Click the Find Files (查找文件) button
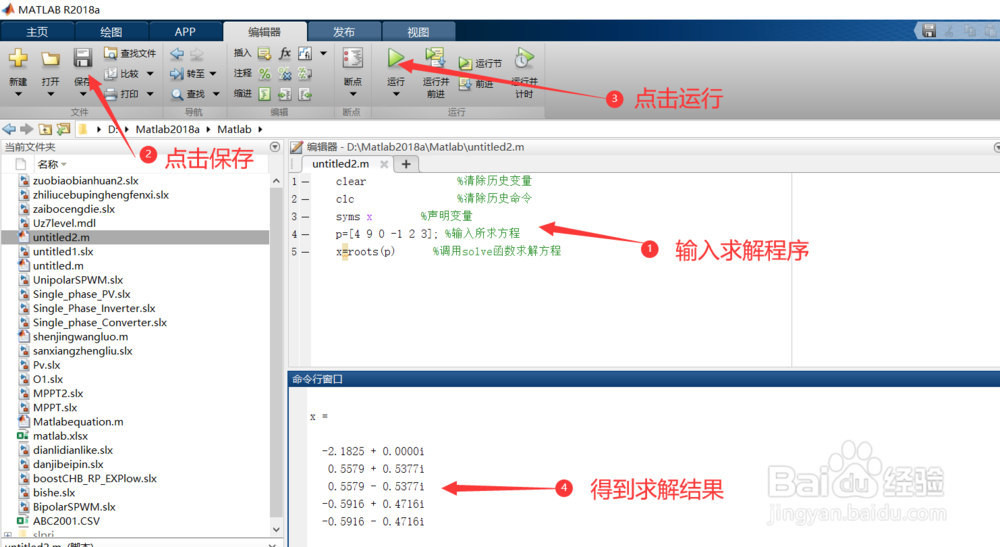The width and height of the screenshot is (1000, 547). [x=130, y=54]
